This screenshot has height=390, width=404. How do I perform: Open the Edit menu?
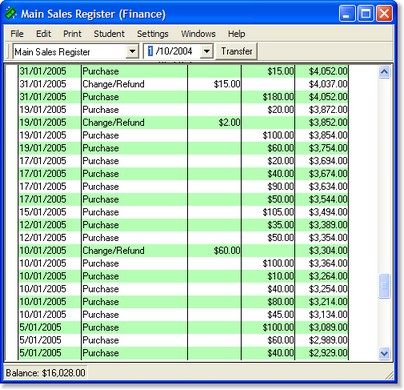[x=43, y=34]
